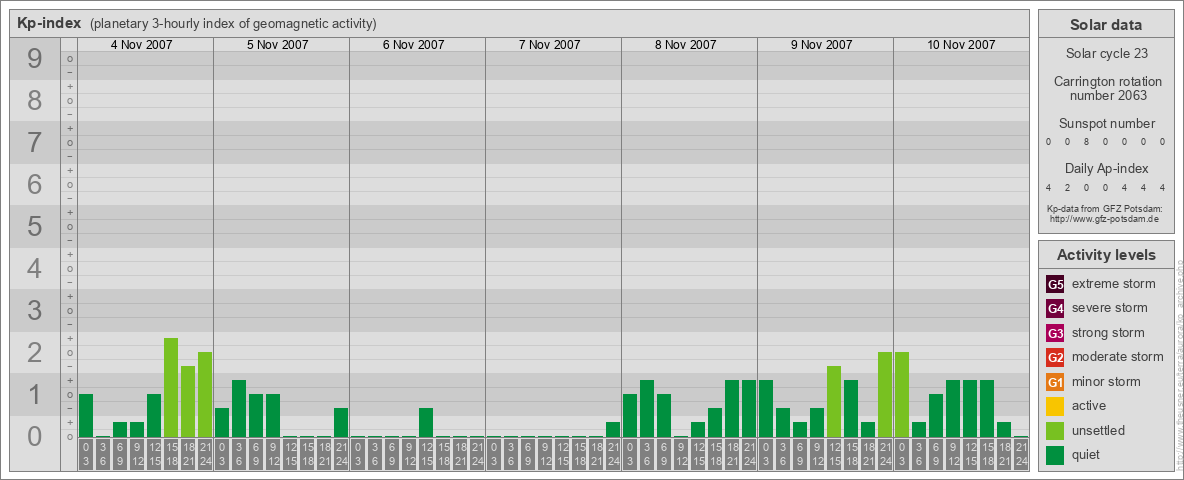Click the '9 Nov 2007' date header
Image resolution: width=1184 pixels, height=480 pixels.
(x=822, y=45)
